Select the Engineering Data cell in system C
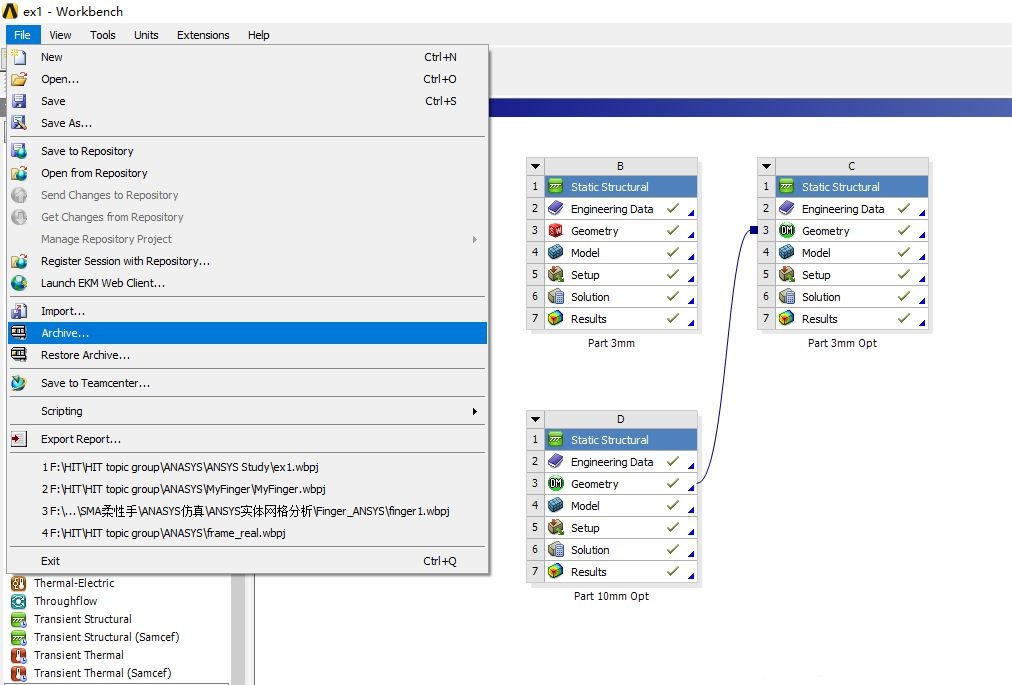1012x685 pixels. point(852,209)
